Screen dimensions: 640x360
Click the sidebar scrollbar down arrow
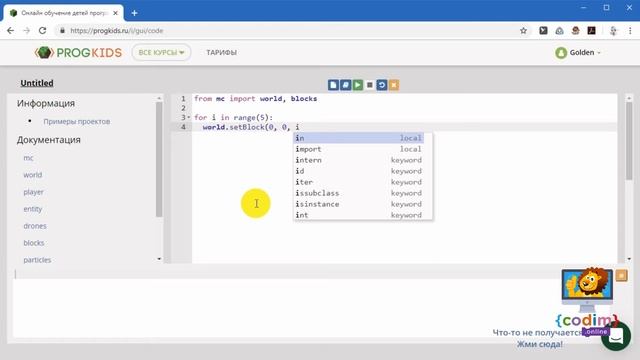click(x=159, y=259)
